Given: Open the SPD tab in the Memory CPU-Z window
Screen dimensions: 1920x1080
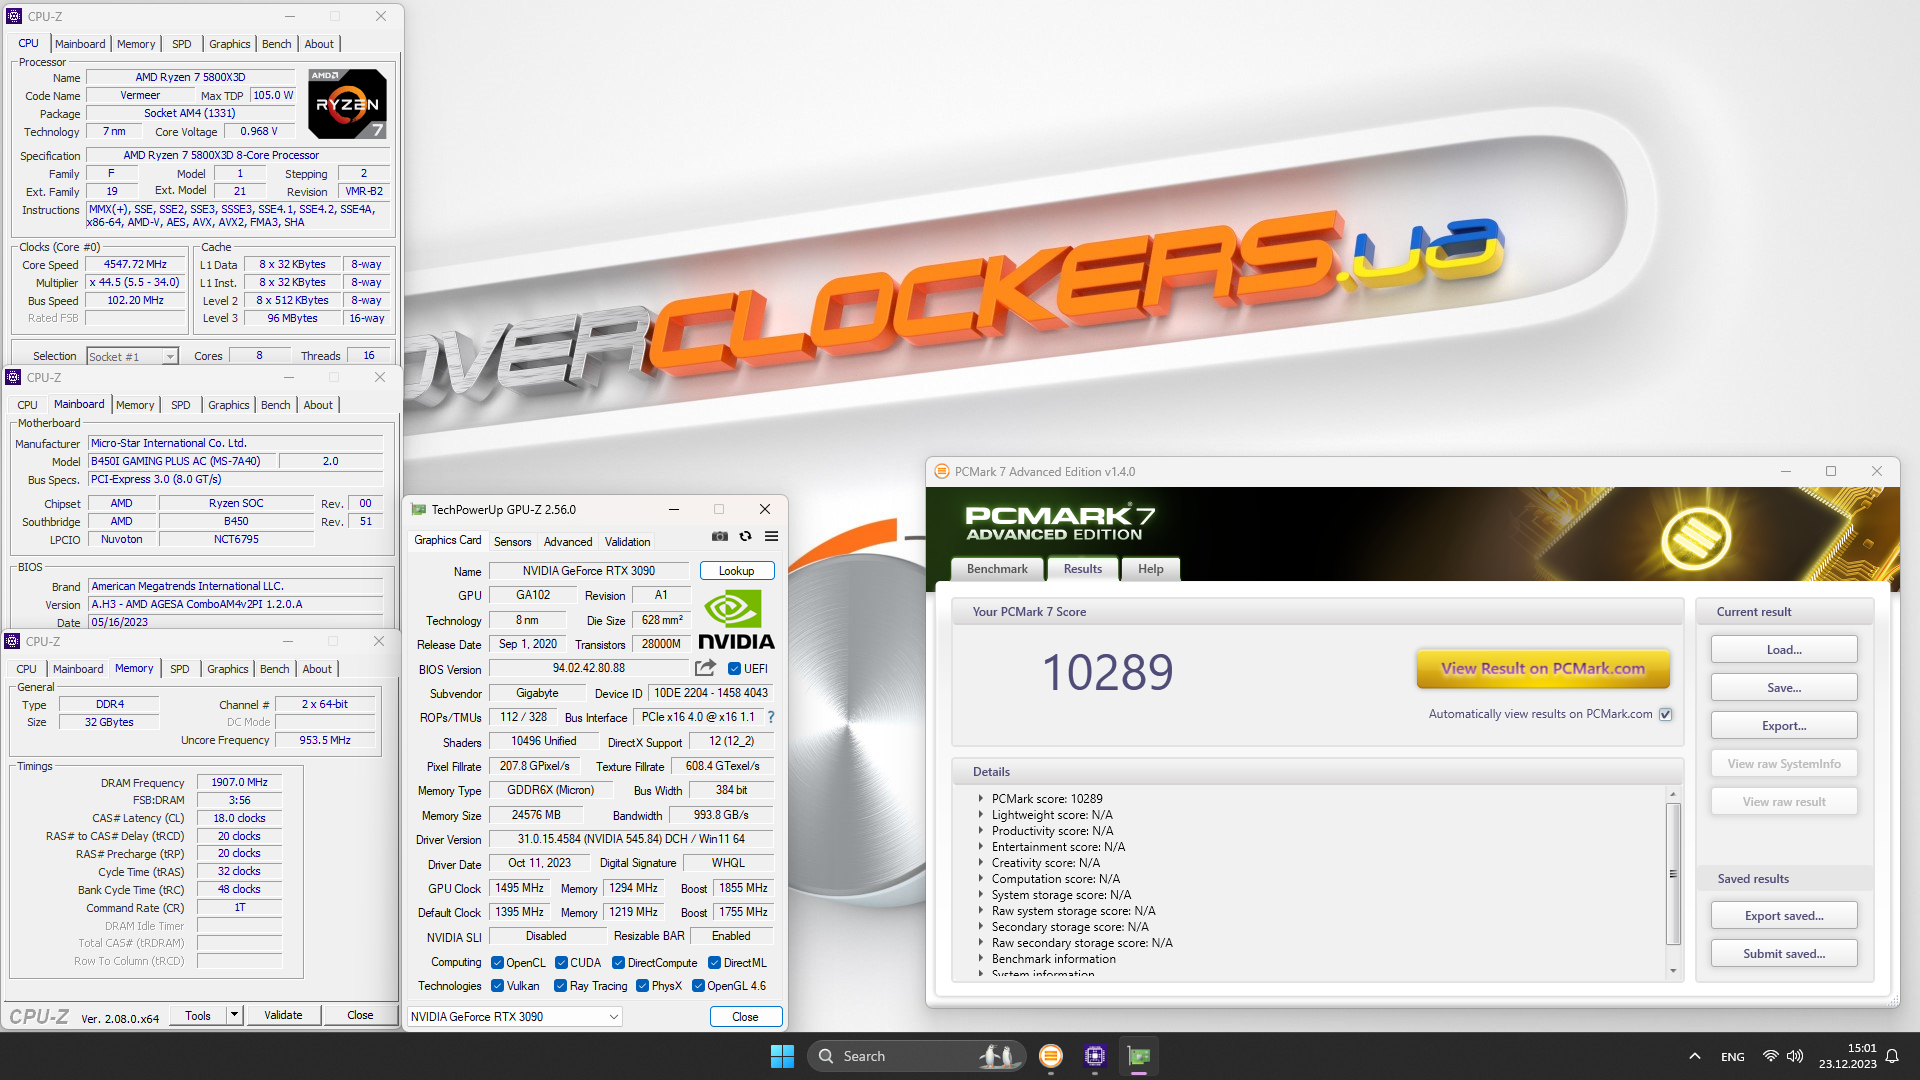Looking at the screenshot, I should click(x=180, y=669).
